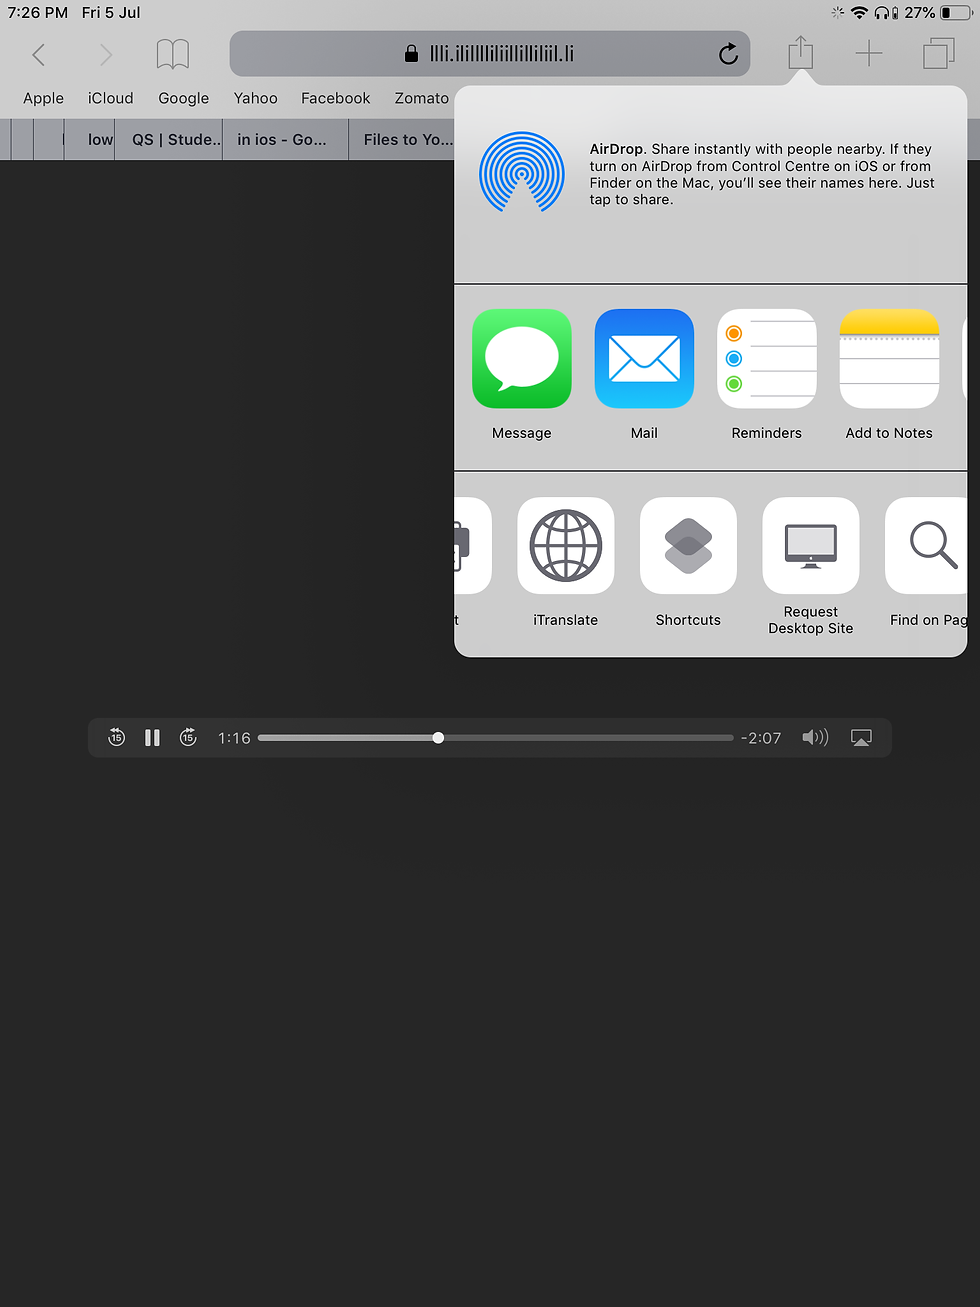Image resolution: width=980 pixels, height=1307 pixels.
Task: Open the Yahoo favorite bookmark
Action: [256, 98]
